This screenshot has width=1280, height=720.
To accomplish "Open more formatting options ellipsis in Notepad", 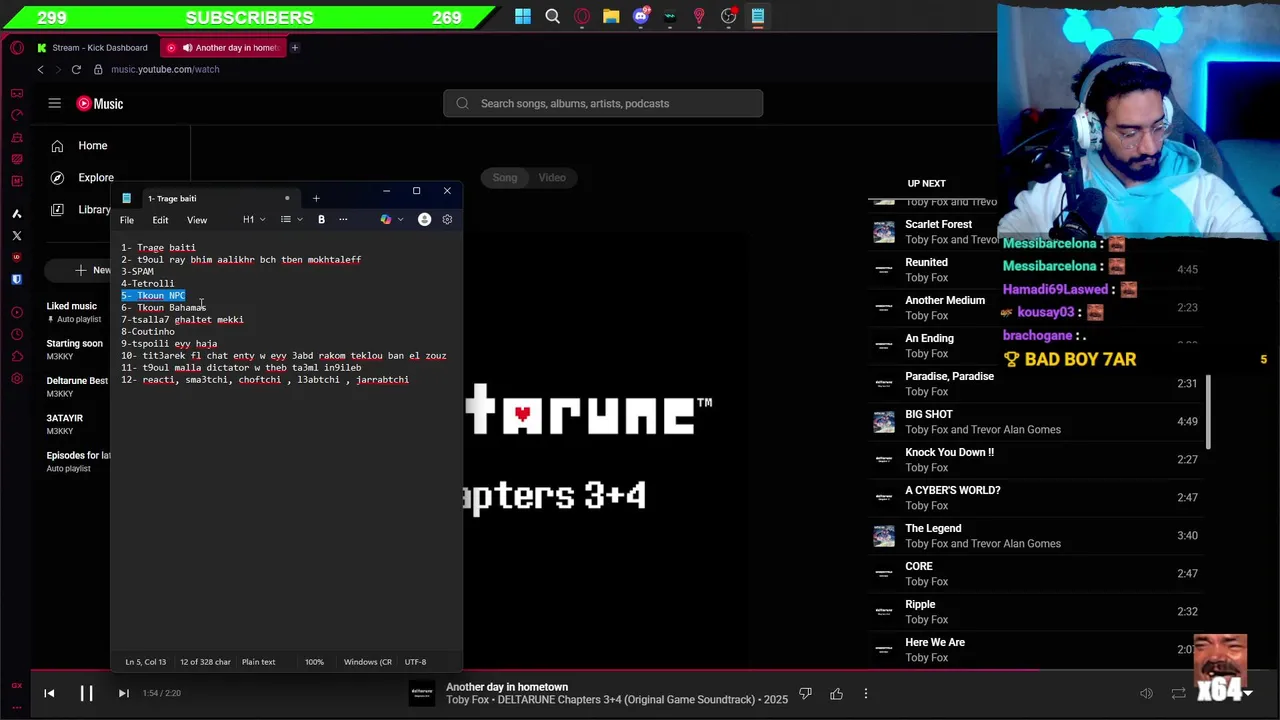I will (x=343, y=220).
